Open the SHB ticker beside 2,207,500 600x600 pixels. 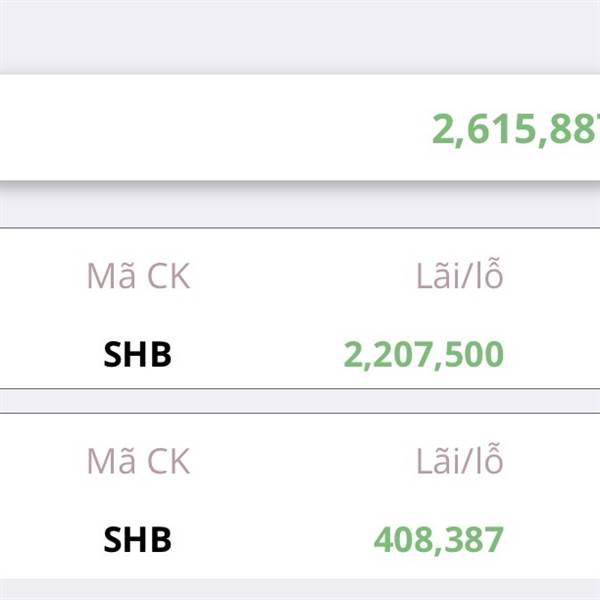point(137,354)
